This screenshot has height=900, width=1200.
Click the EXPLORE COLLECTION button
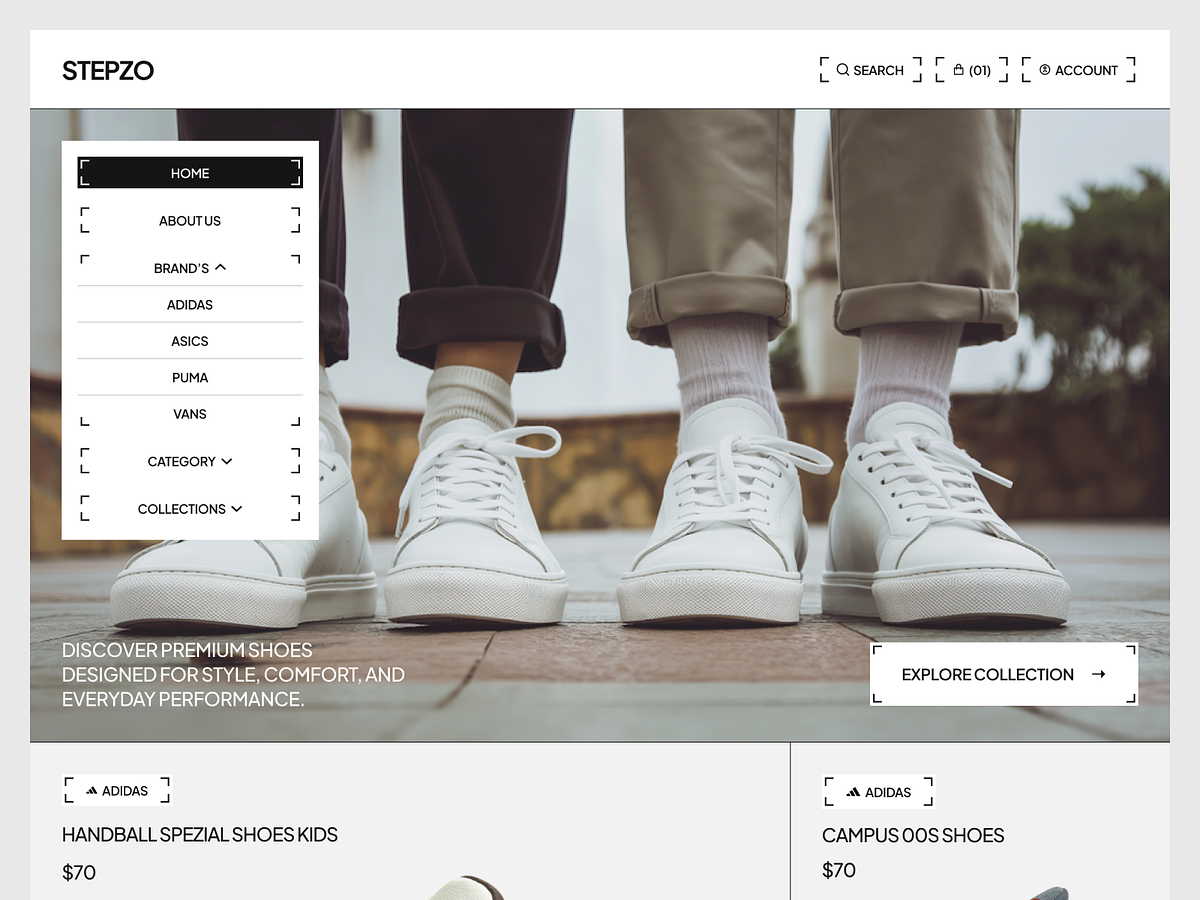1004,674
